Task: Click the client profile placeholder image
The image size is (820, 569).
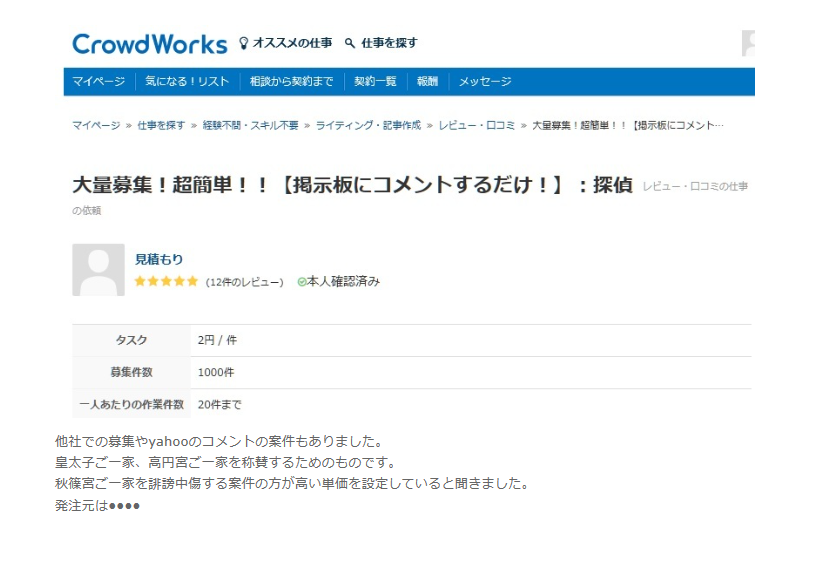Action: coord(98,270)
